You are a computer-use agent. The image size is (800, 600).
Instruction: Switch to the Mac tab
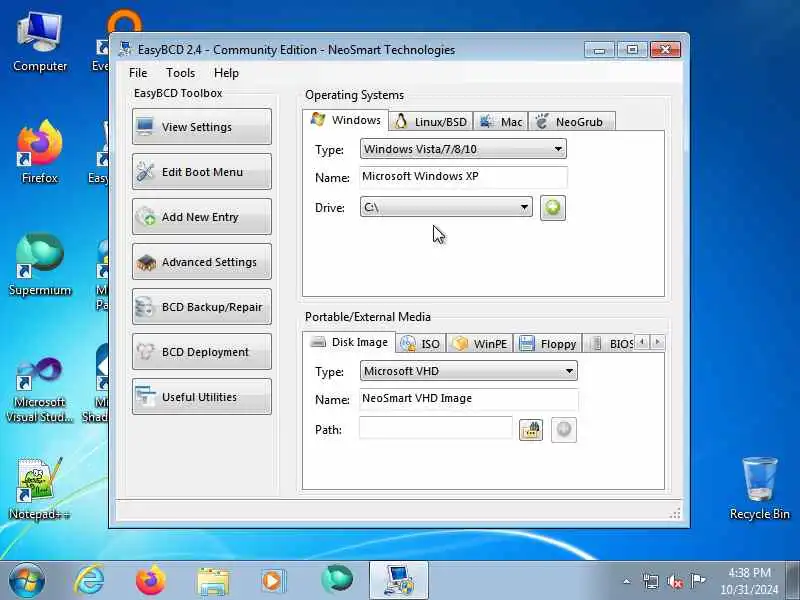click(501, 121)
